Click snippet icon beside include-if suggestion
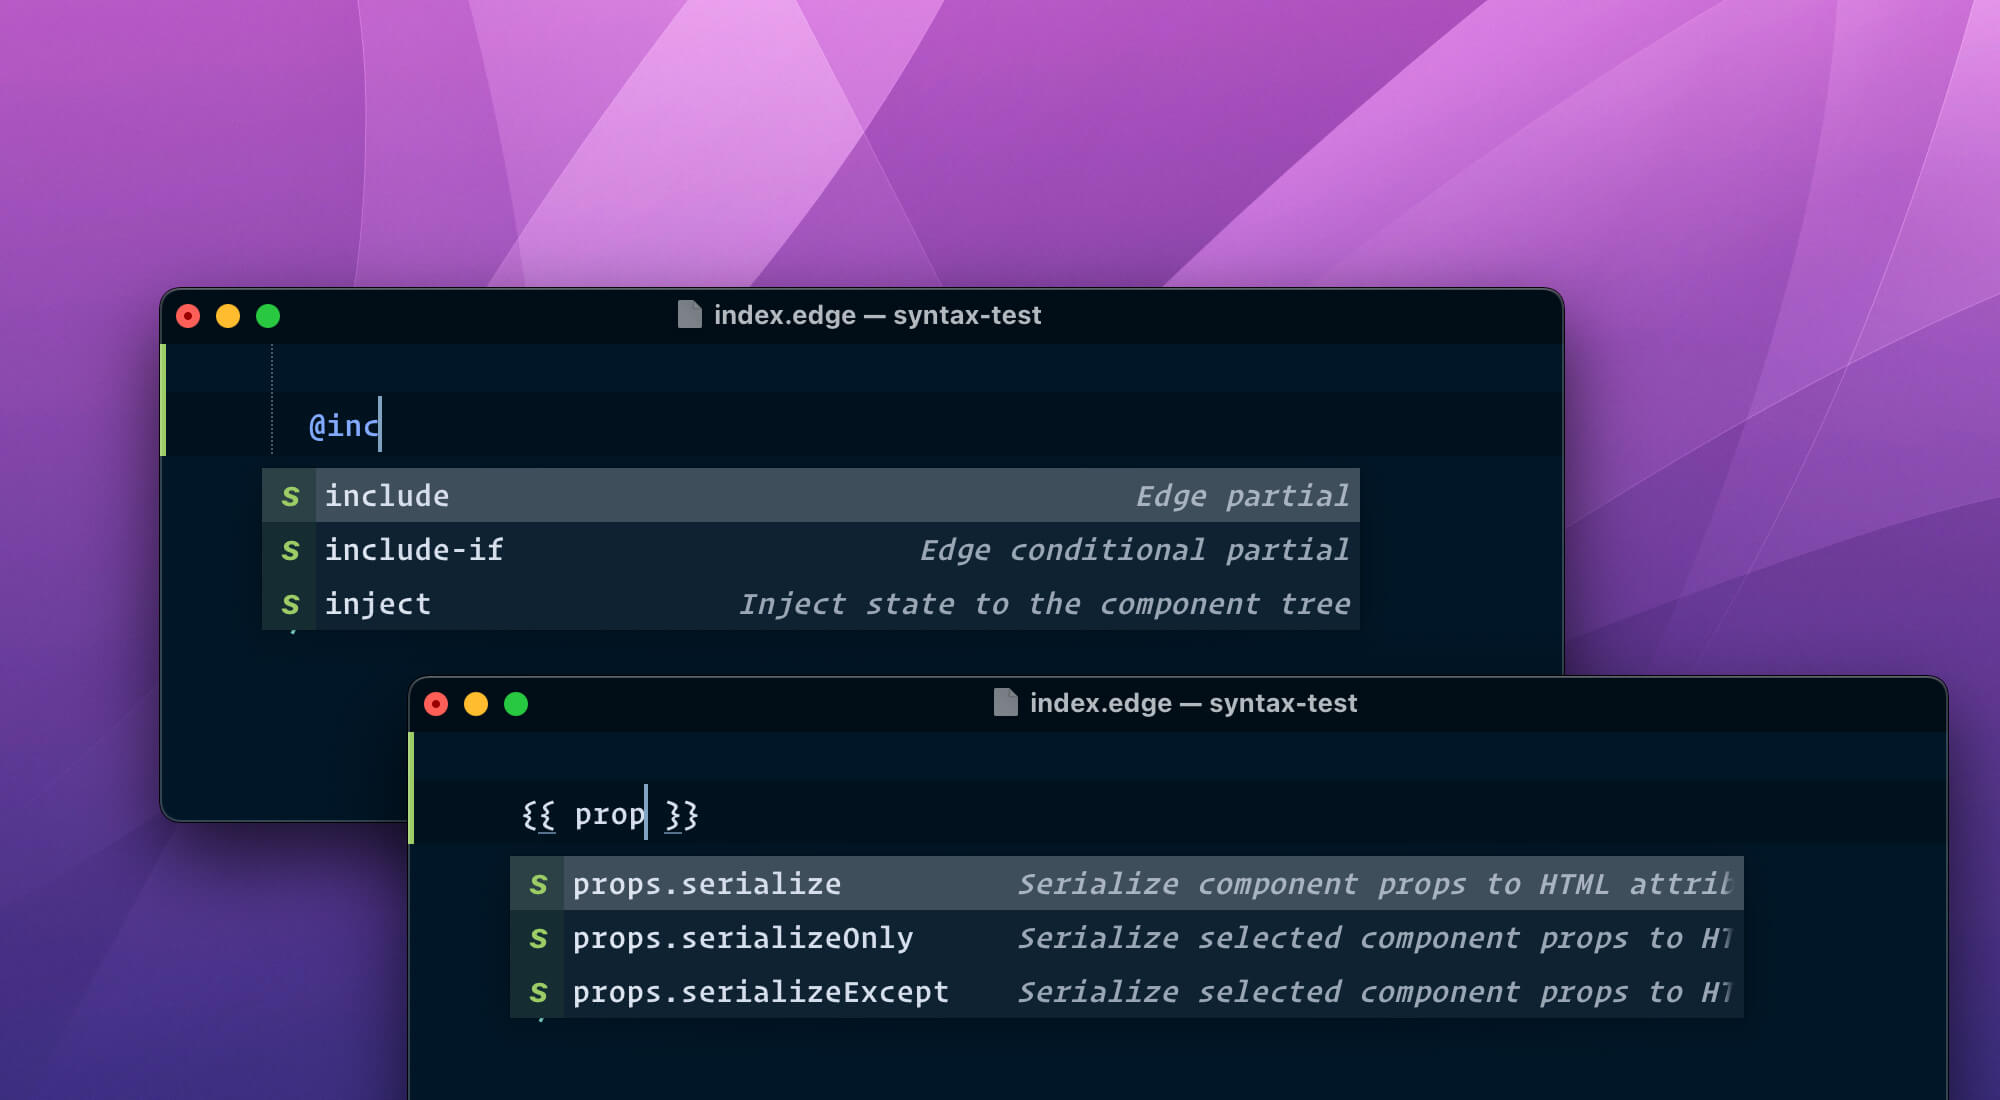Viewport: 2000px width, 1100px height. (290, 550)
